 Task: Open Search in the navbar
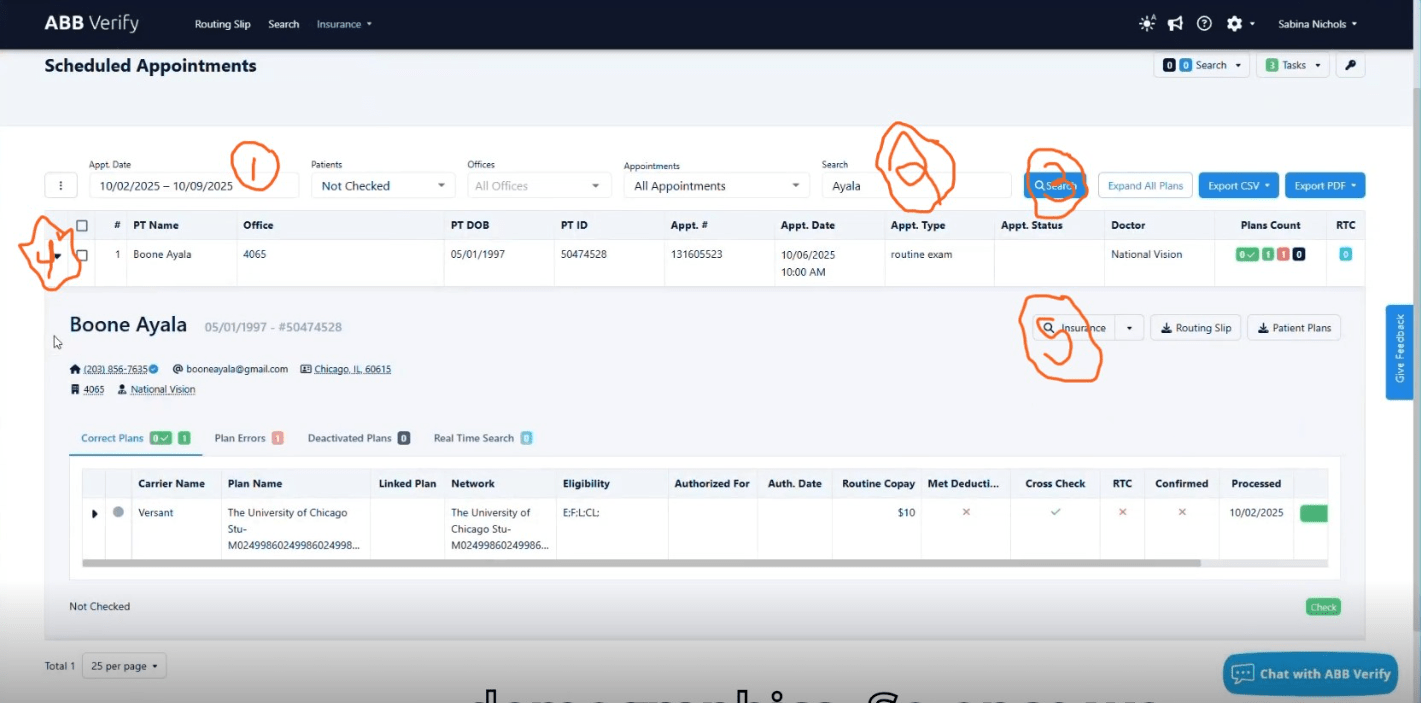pyautogui.click(x=283, y=24)
